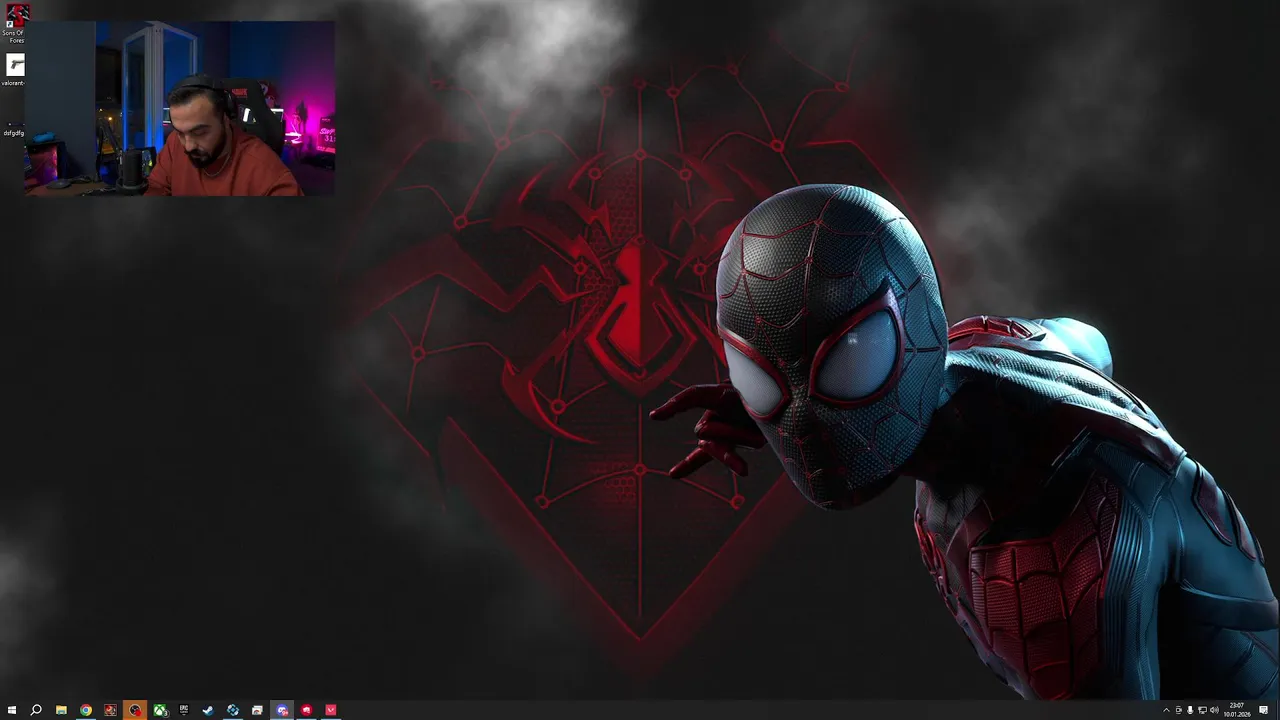Open Epic Games Launcher taskbar icon
Screen dimensions: 1280x720
coord(184,710)
